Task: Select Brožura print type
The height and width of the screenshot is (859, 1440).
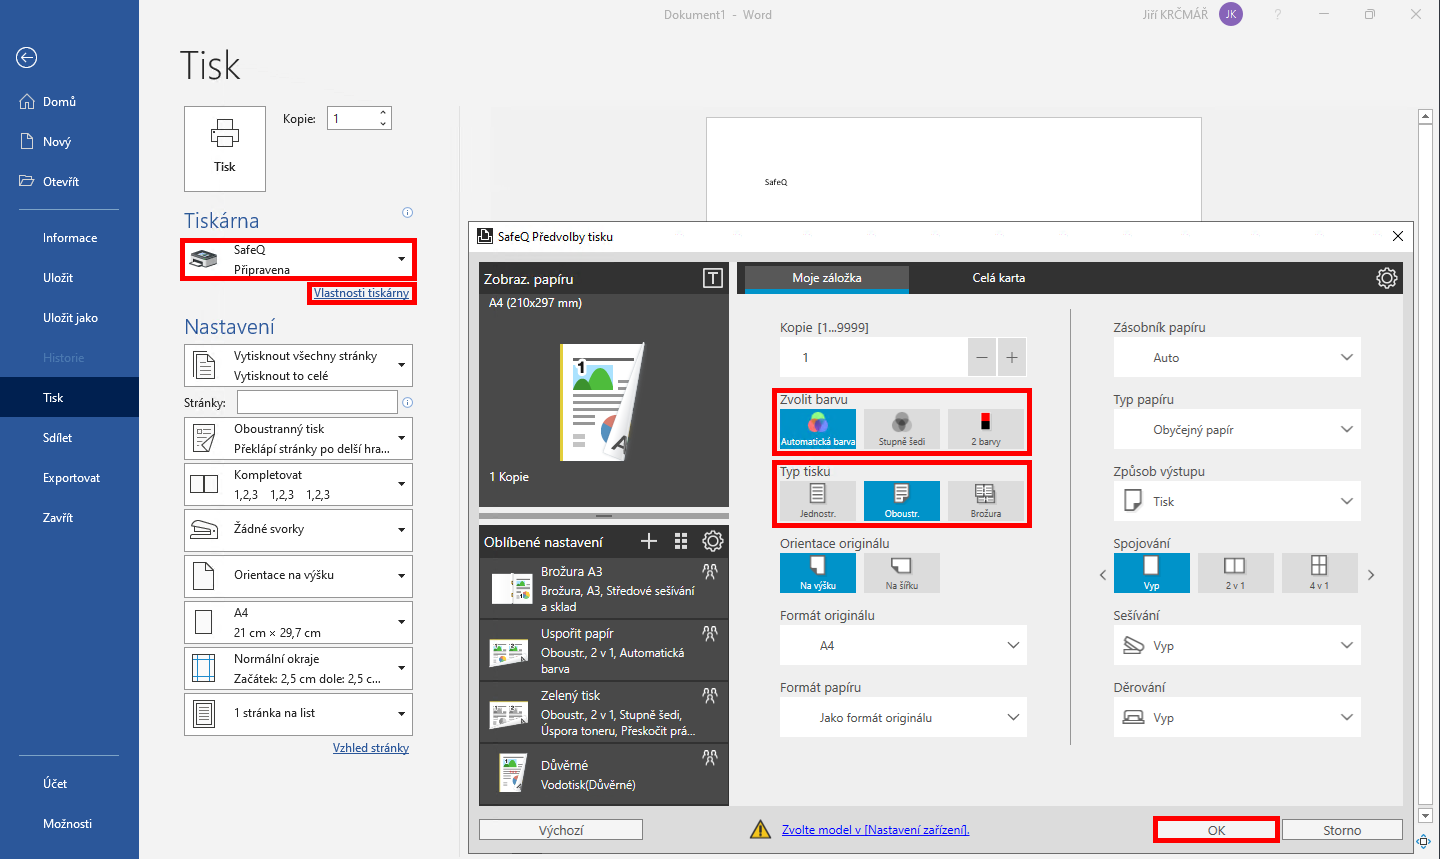Action: [x=986, y=501]
